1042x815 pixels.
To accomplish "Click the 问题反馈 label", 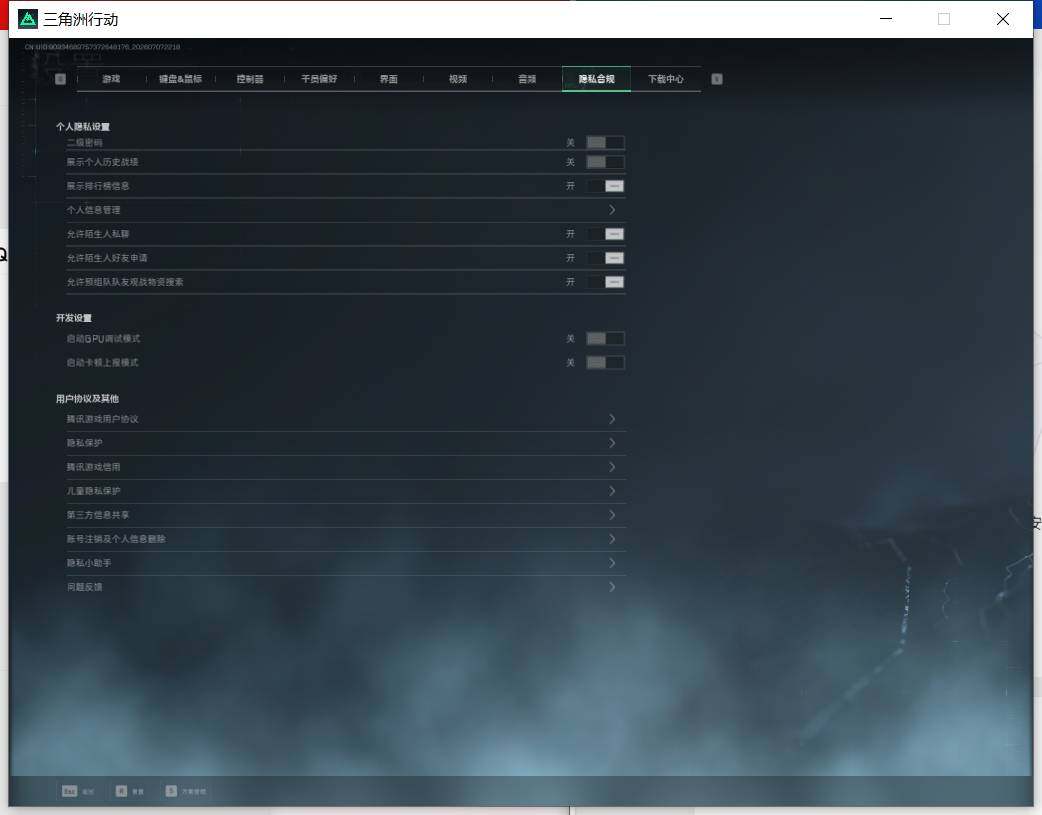I will [84, 586].
